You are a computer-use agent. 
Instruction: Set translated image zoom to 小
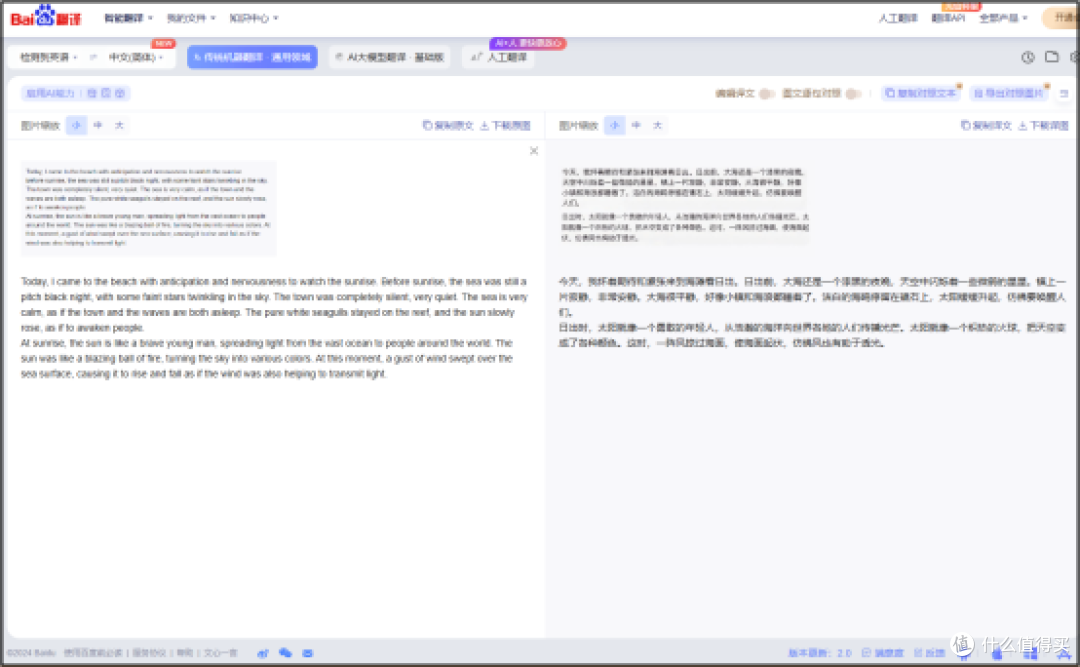tap(614, 125)
